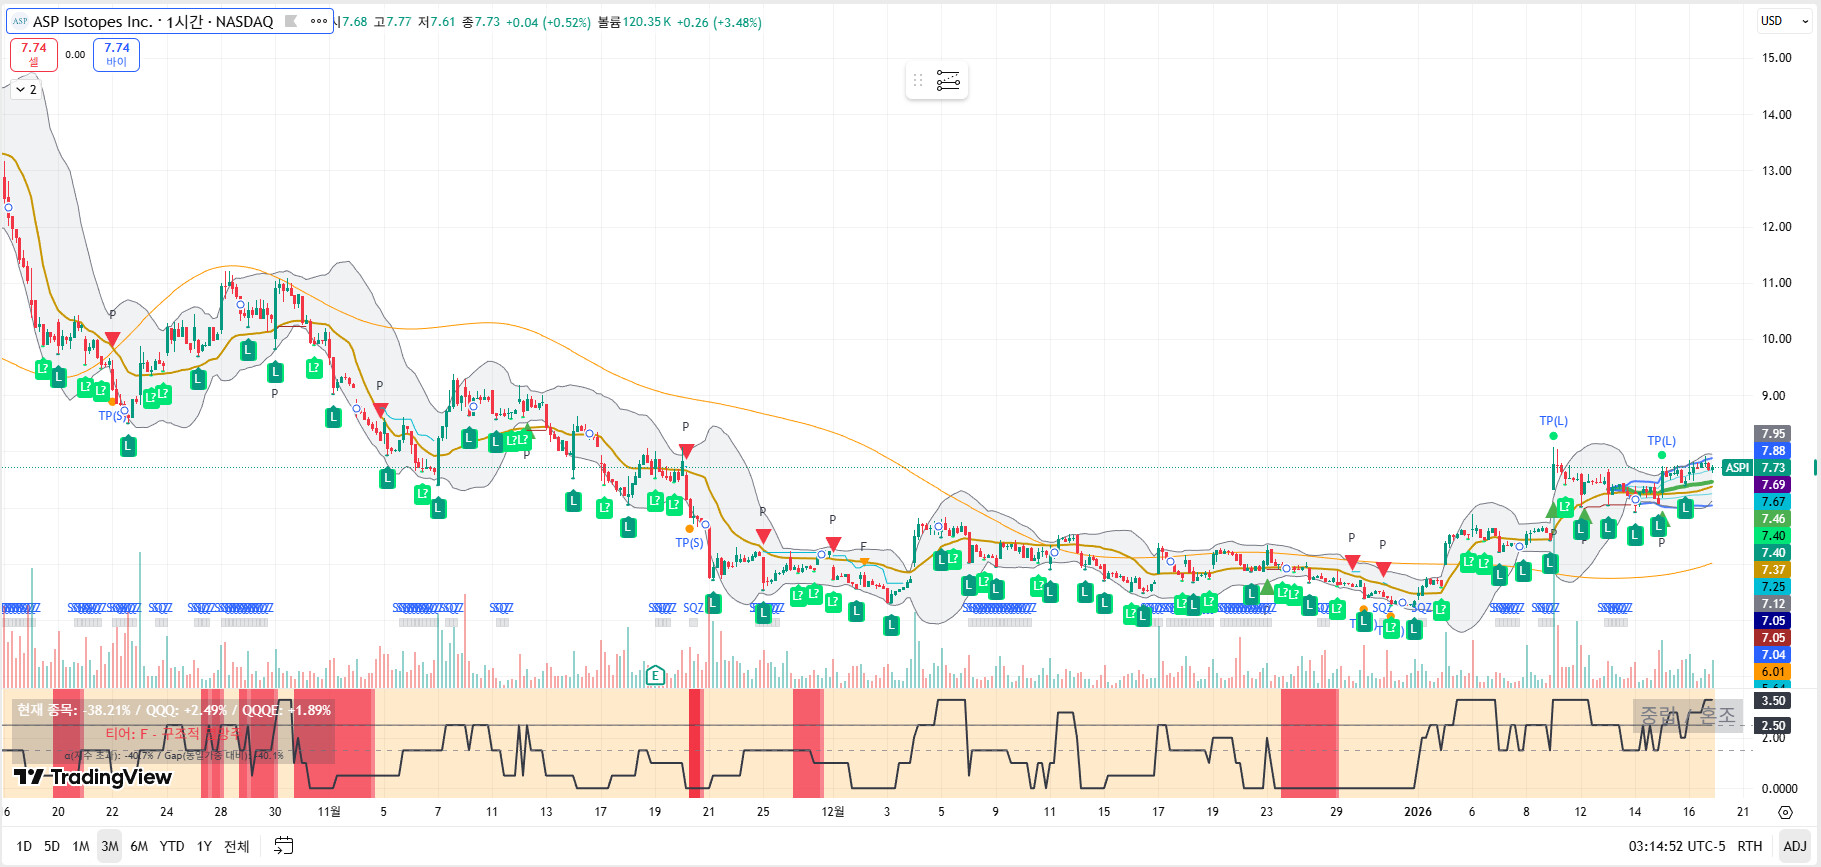Switch to the YTD time range
This screenshot has width=1821, height=867.
[172, 846]
